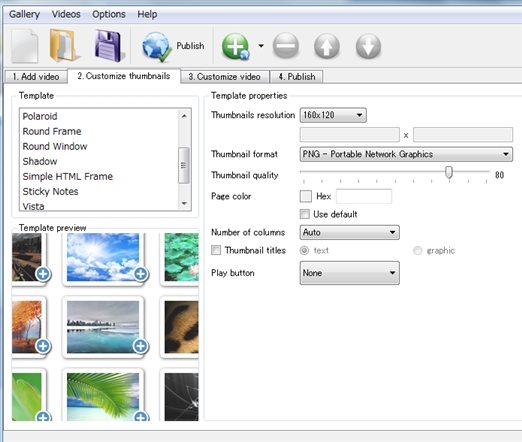Image resolution: width=522 pixels, height=442 pixels.
Task: Save the gallery with the floppy disk icon
Action: [109, 46]
